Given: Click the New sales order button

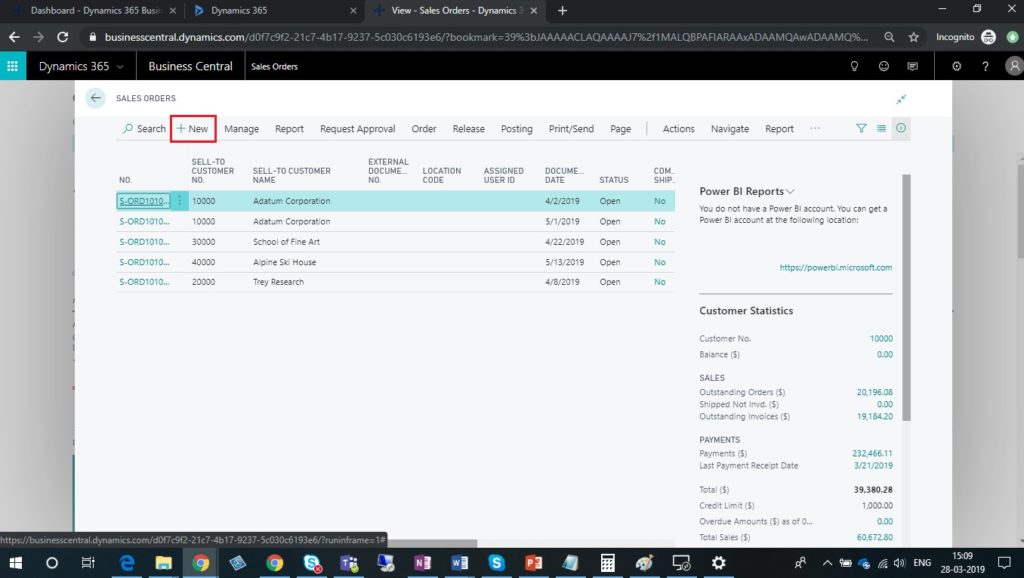Looking at the screenshot, I should [x=193, y=129].
